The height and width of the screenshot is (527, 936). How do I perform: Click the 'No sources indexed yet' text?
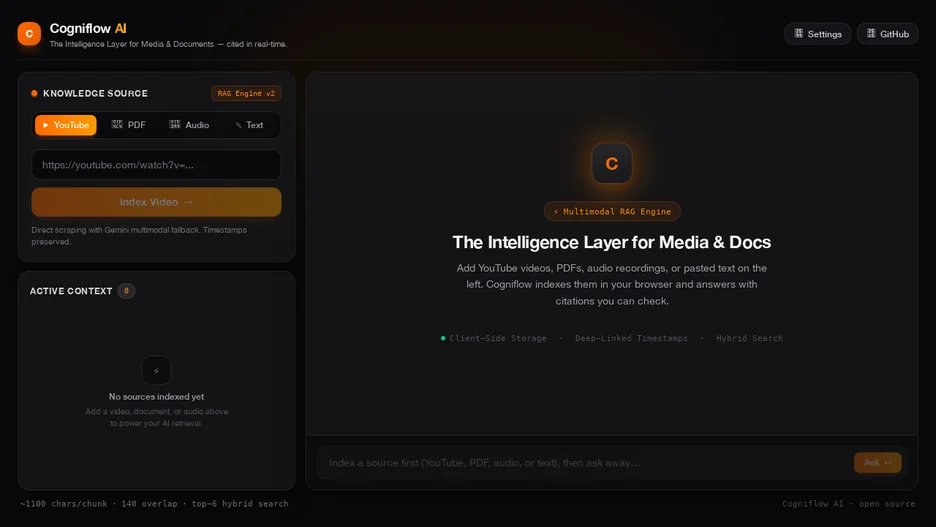[x=156, y=396]
